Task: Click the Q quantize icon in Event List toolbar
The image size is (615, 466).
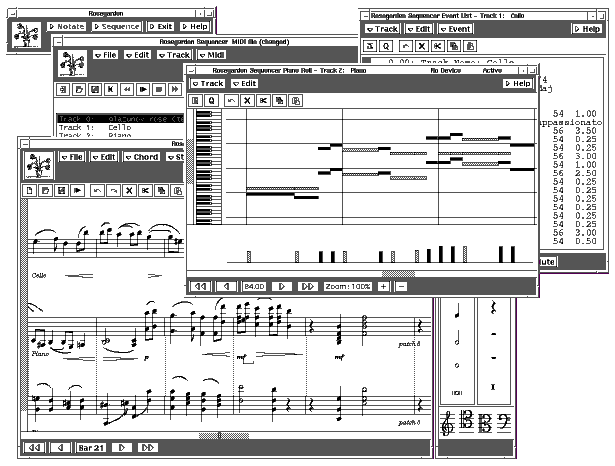Action: [x=386, y=46]
